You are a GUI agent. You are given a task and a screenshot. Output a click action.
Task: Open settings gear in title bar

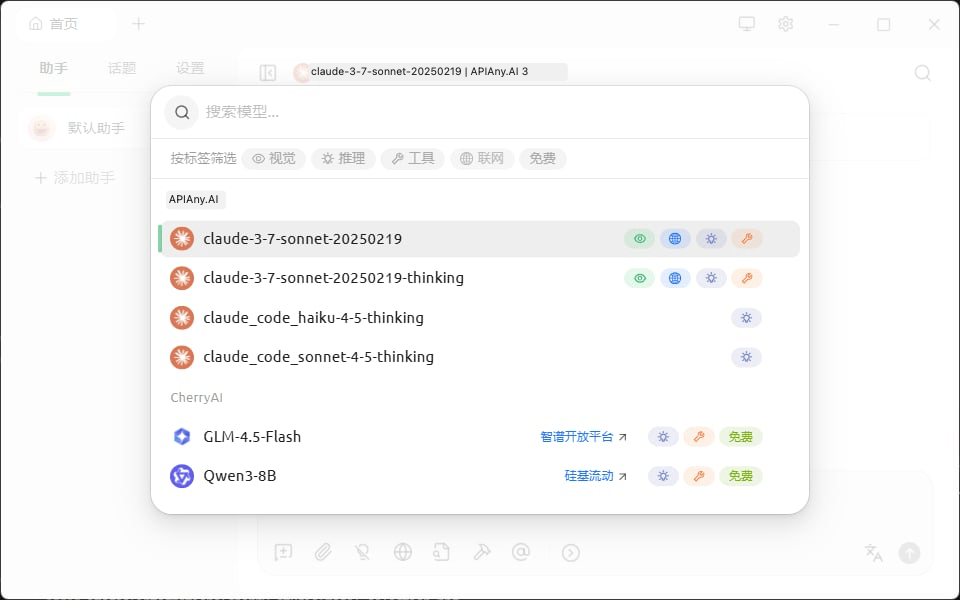coord(786,24)
